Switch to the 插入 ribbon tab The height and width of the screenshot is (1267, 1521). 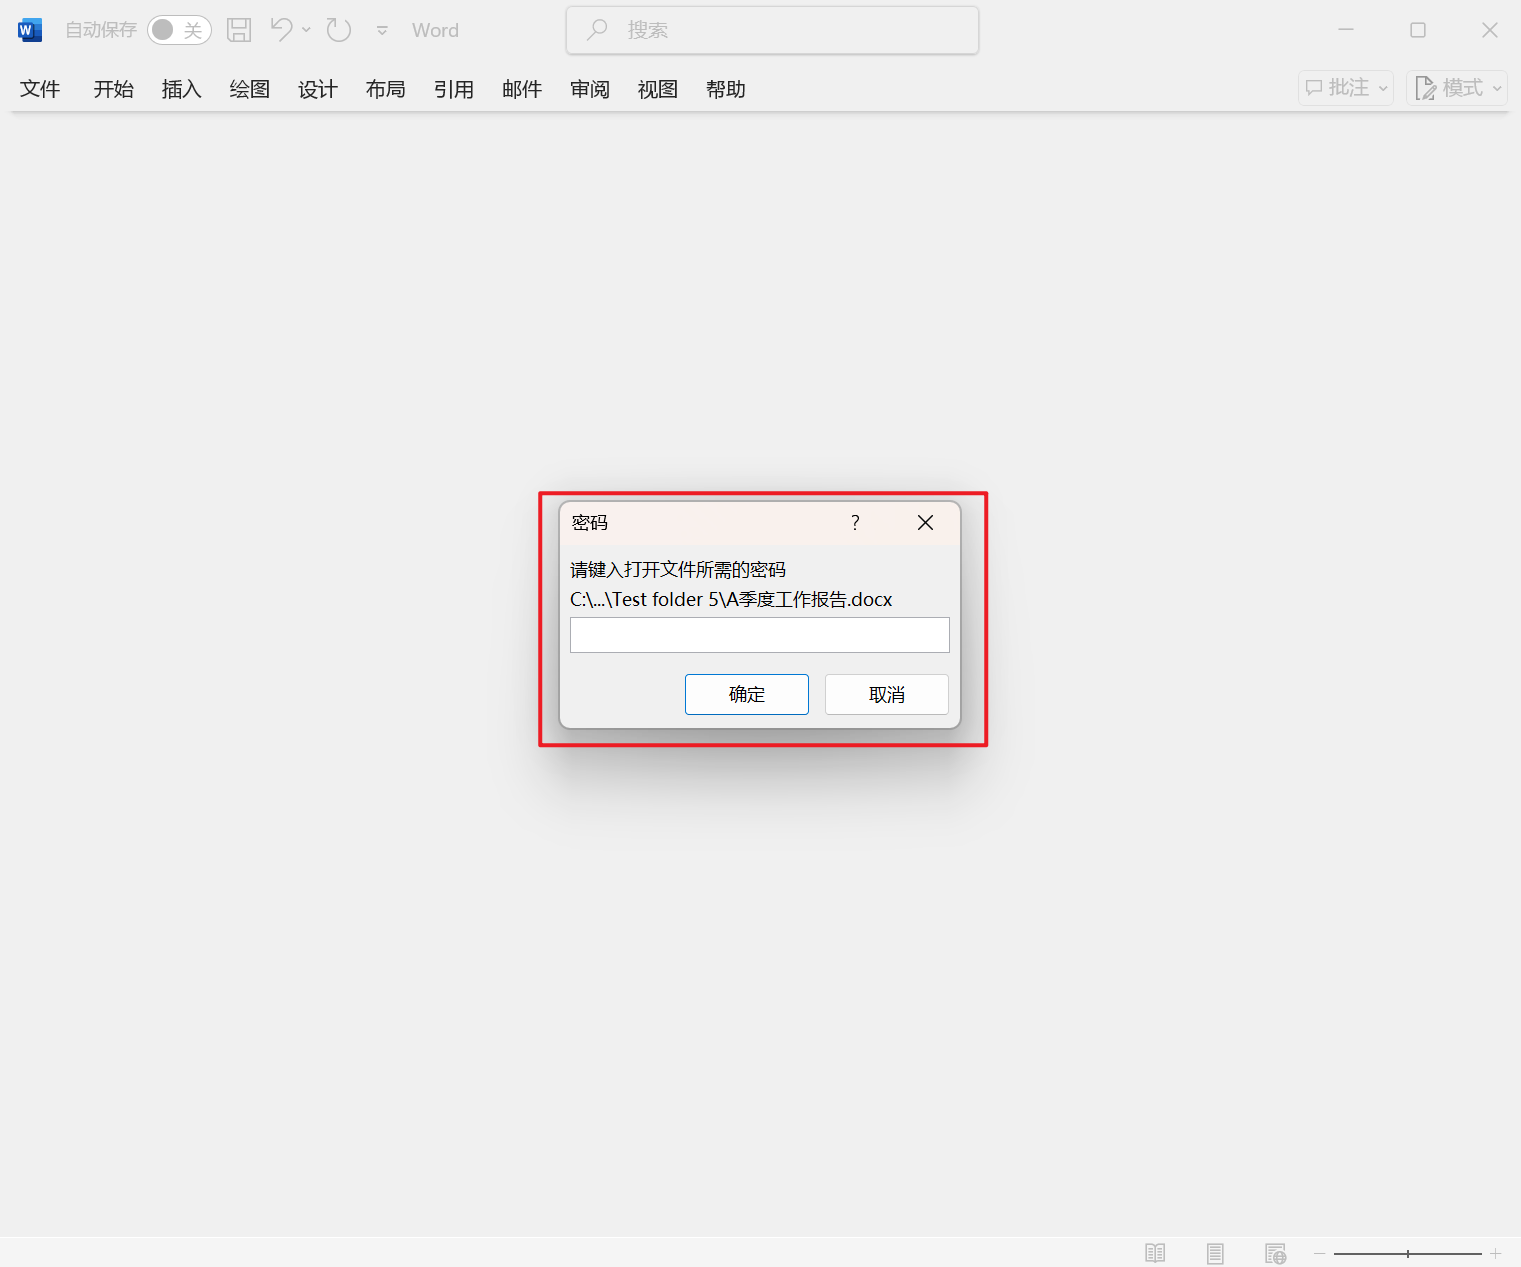tap(181, 89)
